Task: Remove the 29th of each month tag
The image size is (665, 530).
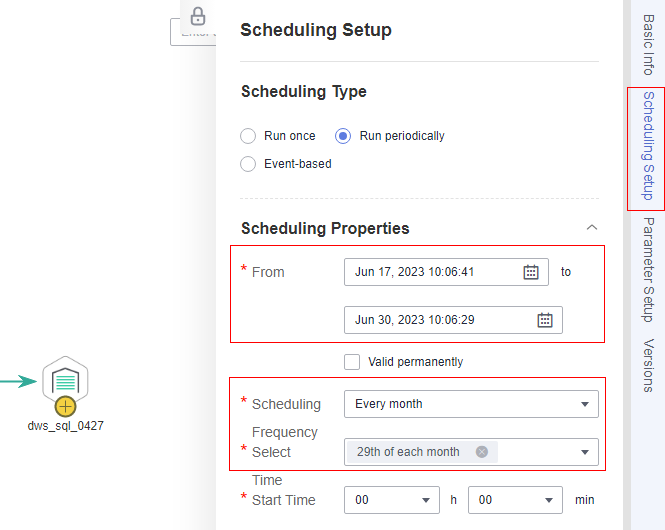Action: coord(482,452)
